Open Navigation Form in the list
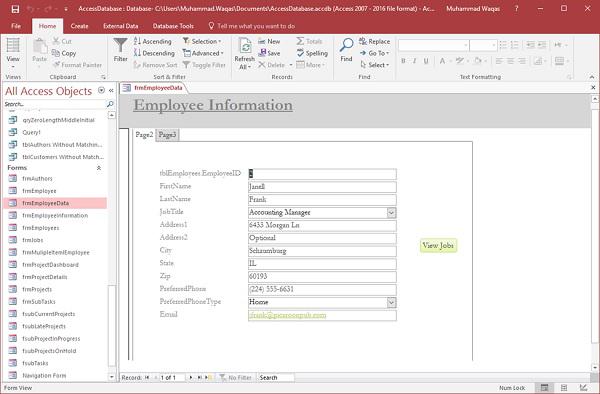The width and height of the screenshot is (600, 394). (44, 376)
